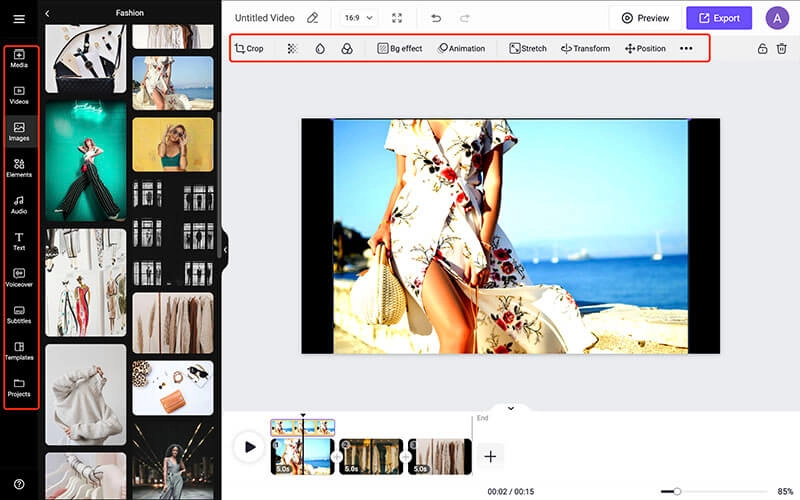
Task: Open the Media panel
Action: 19,59
